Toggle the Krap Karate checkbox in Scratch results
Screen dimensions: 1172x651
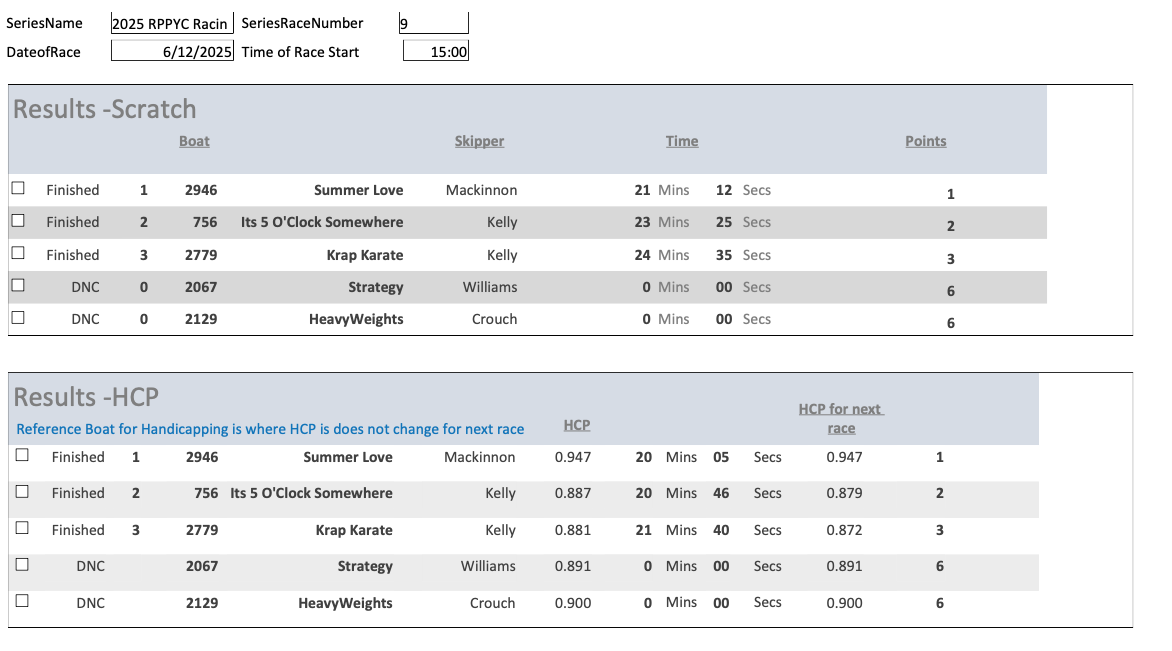tap(18, 254)
